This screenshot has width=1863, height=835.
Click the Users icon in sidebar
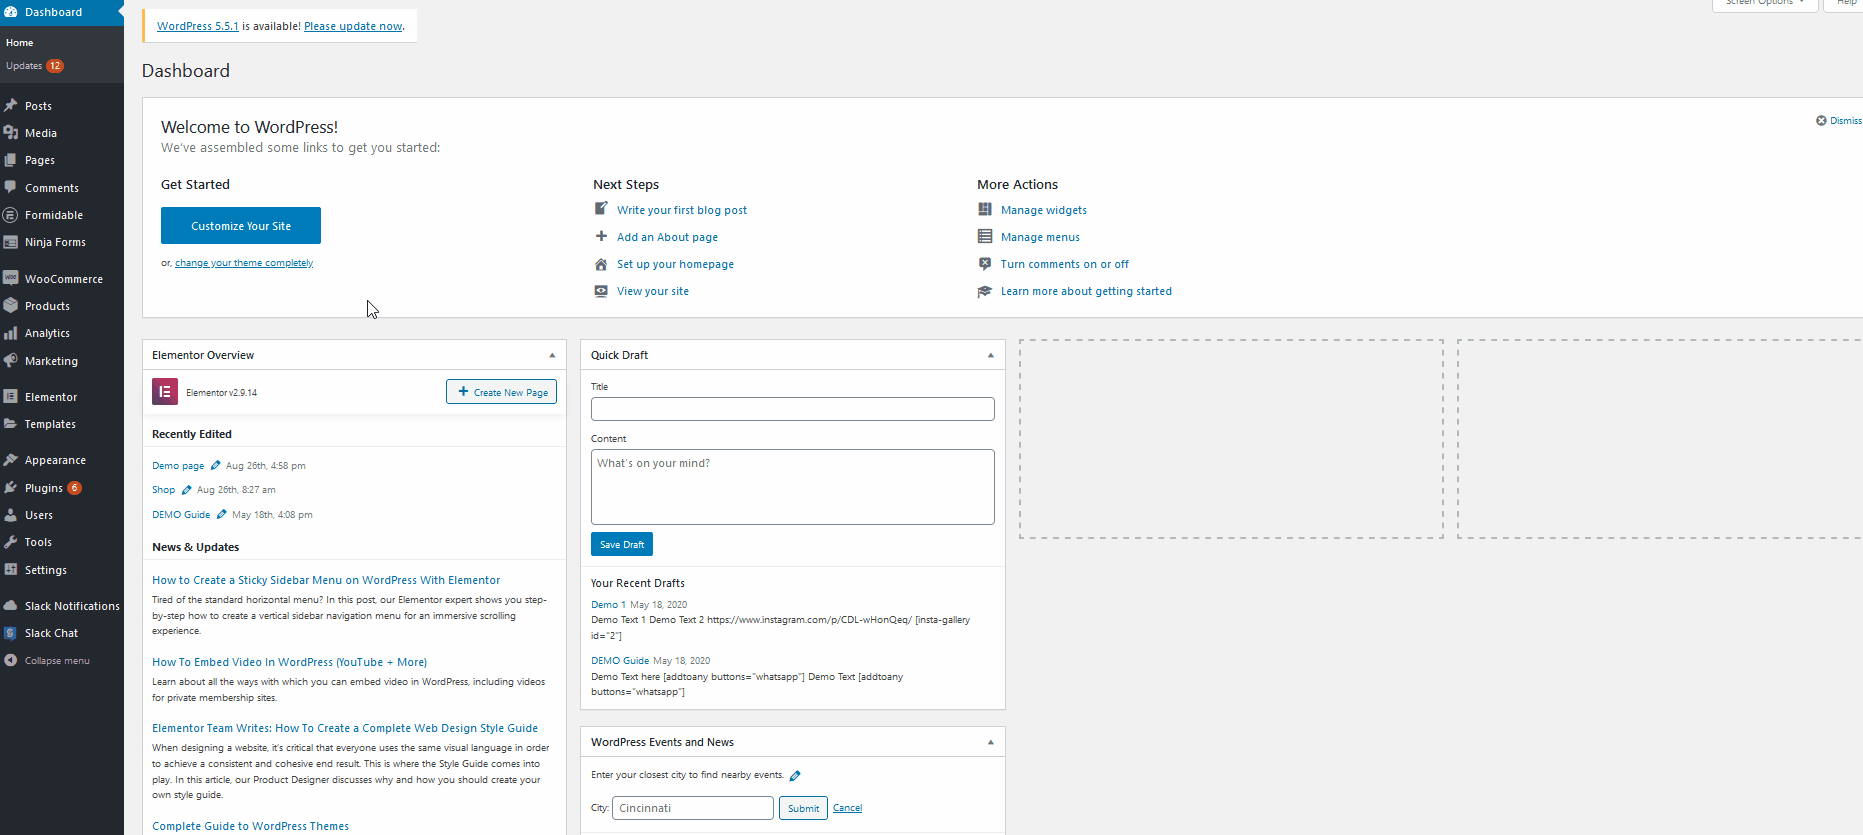pyautogui.click(x=11, y=515)
